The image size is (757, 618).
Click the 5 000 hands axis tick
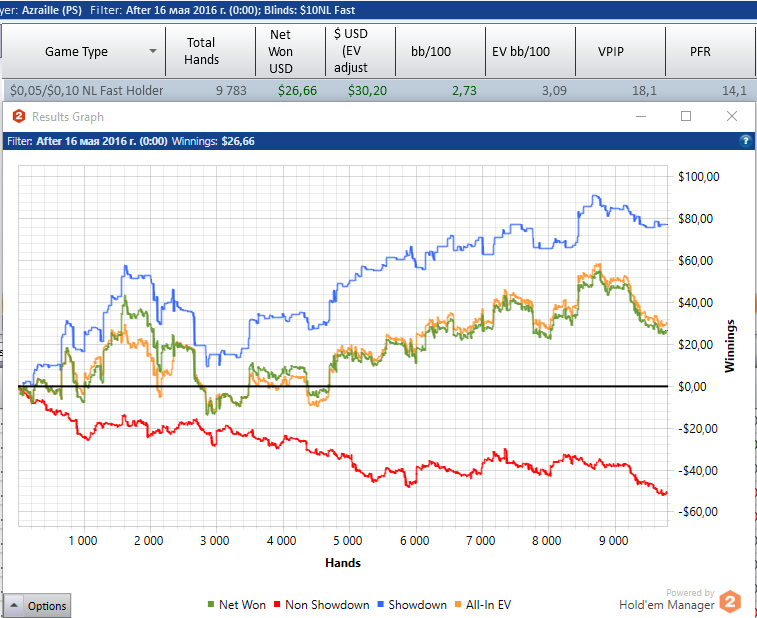(348, 541)
